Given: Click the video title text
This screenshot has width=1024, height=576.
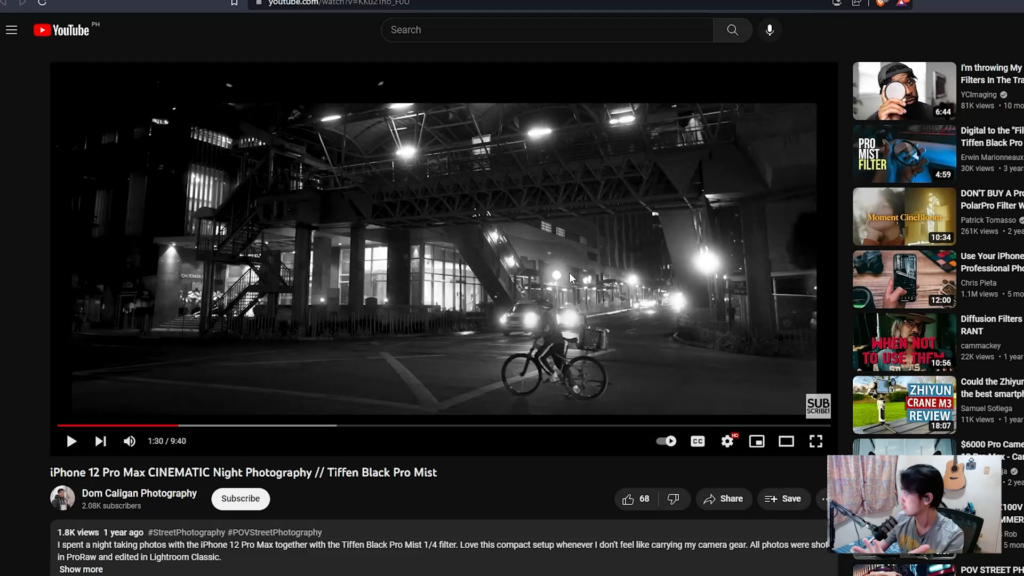Looking at the screenshot, I should pos(244,473).
